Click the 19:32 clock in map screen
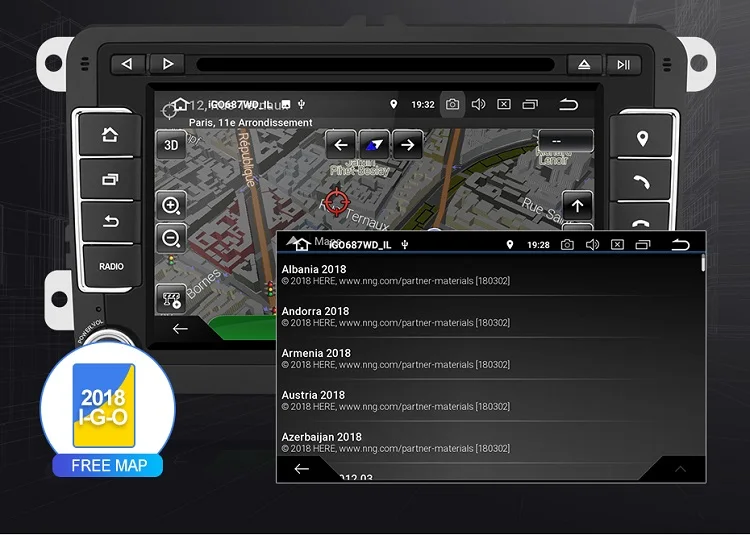Screen dimensions: 750x535 423,104
